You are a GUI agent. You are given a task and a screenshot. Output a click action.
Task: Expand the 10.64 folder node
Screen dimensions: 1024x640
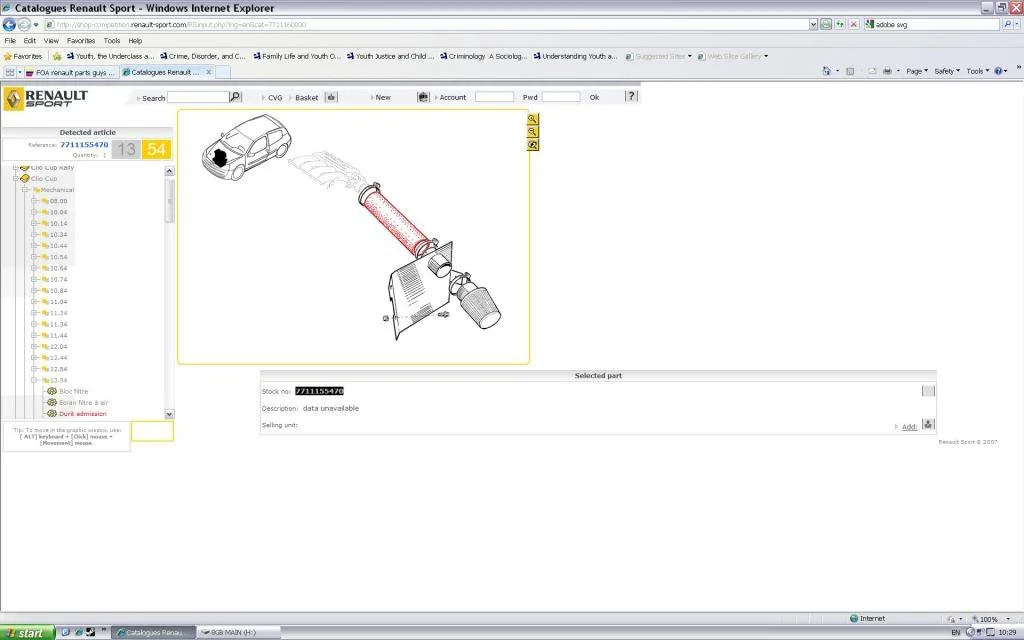point(34,268)
